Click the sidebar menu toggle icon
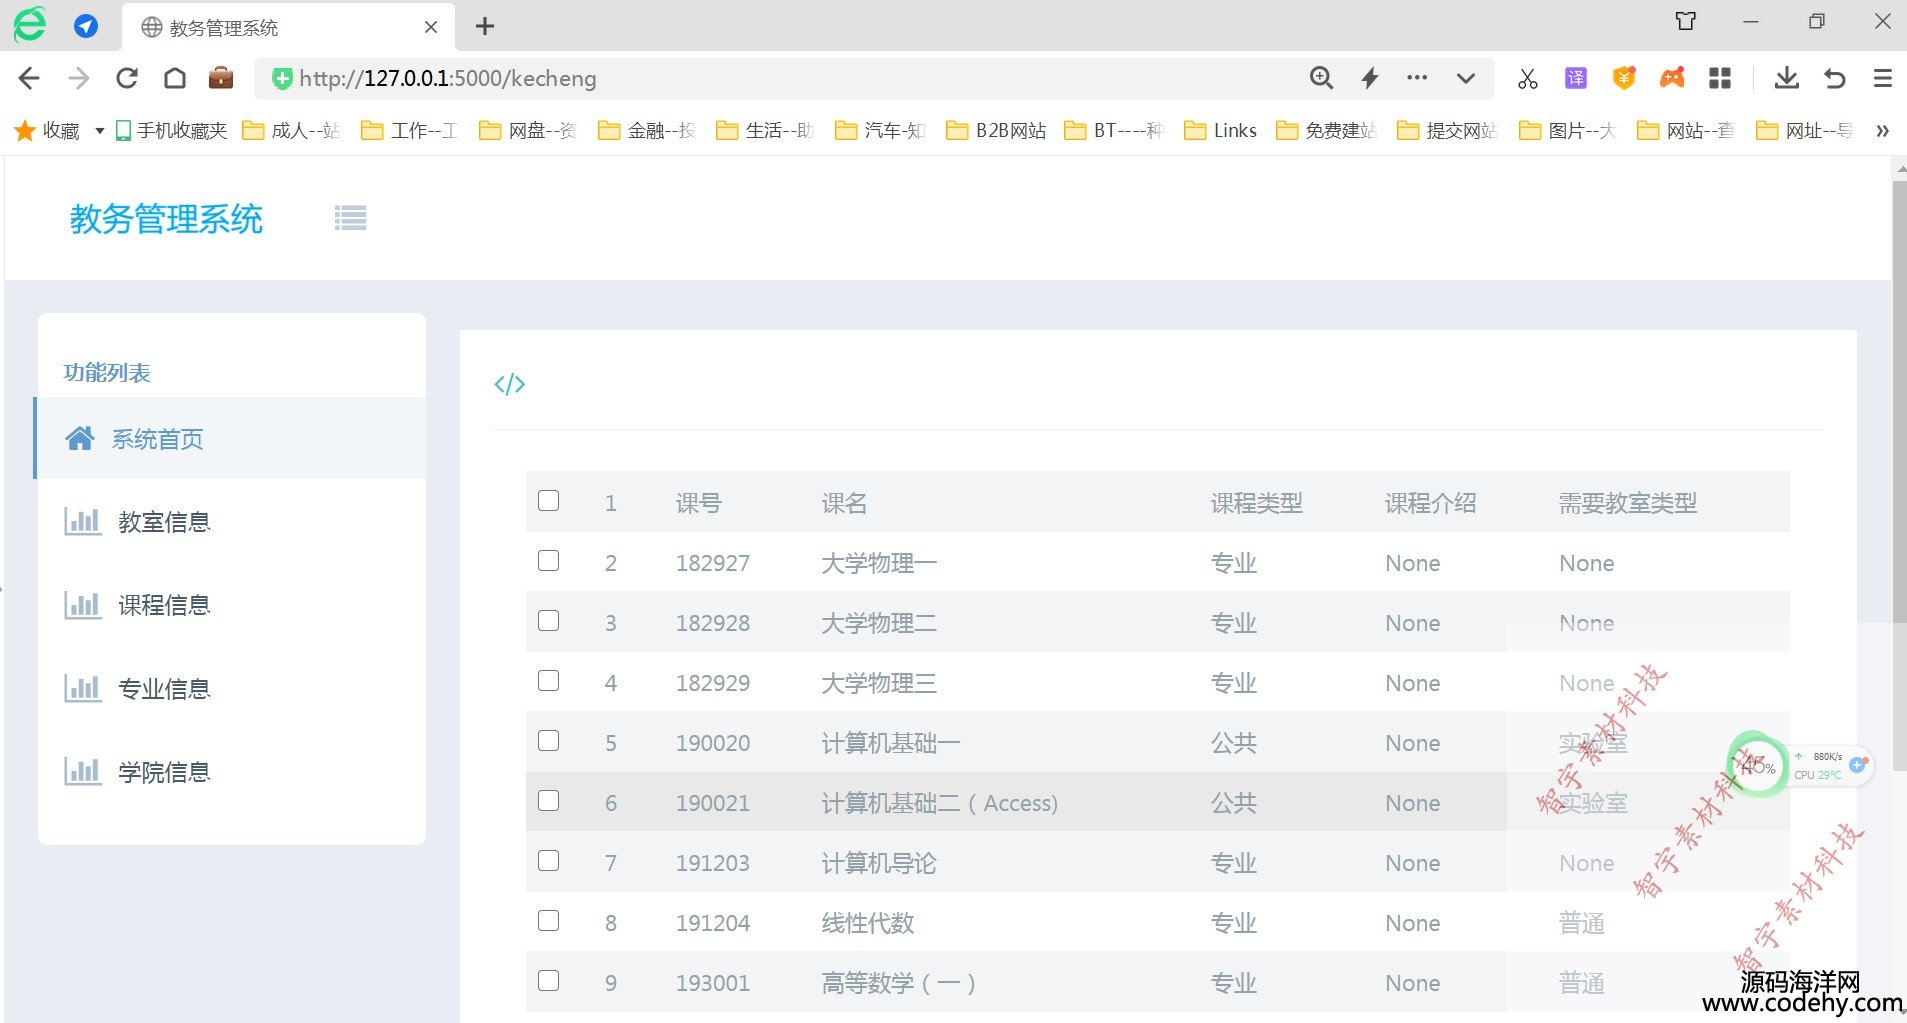Image resolution: width=1907 pixels, height=1023 pixels. coord(350,218)
